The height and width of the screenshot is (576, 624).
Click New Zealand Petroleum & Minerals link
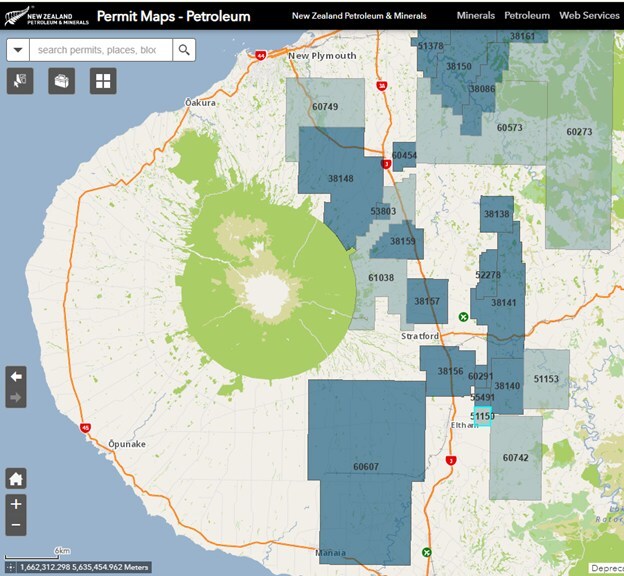click(x=358, y=16)
